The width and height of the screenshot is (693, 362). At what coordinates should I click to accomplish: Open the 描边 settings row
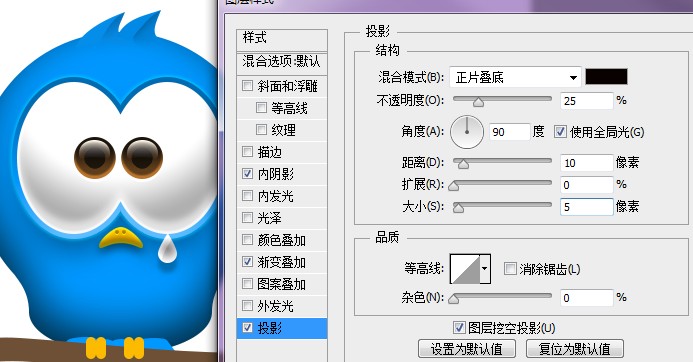click(x=282, y=152)
